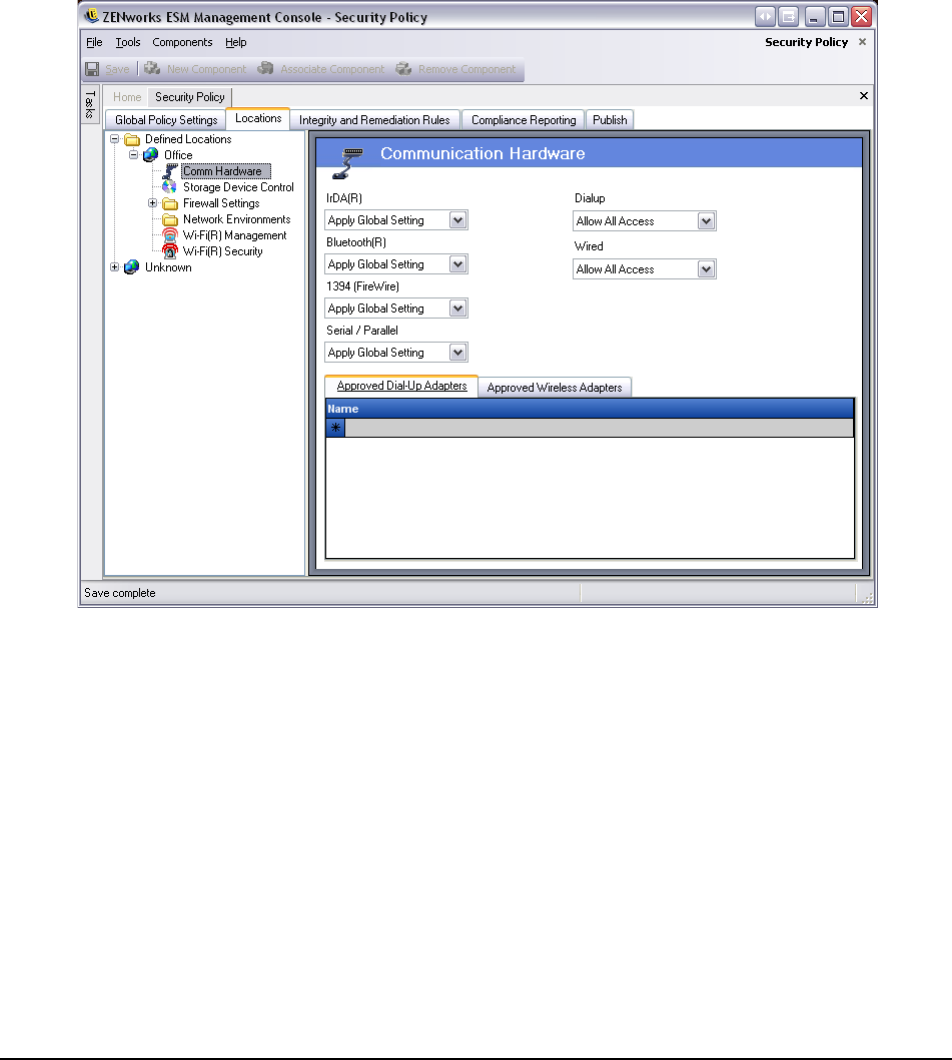Close the Security Policy header label
952x1060 pixels.
point(862,42)
